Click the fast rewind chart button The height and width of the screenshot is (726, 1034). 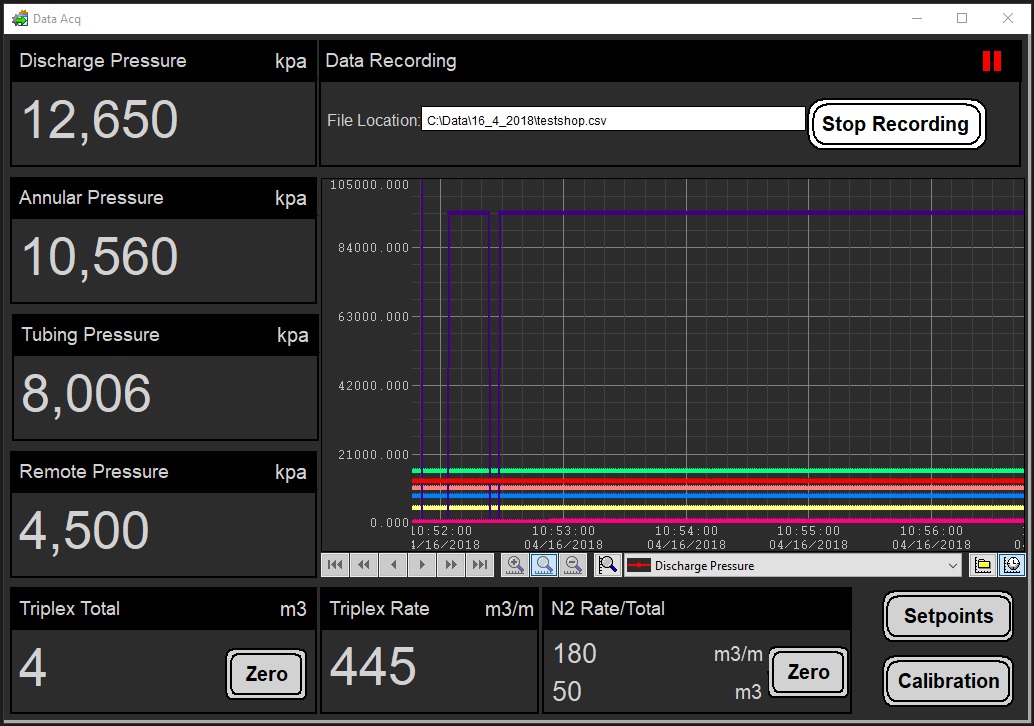(x=364, y=565)
